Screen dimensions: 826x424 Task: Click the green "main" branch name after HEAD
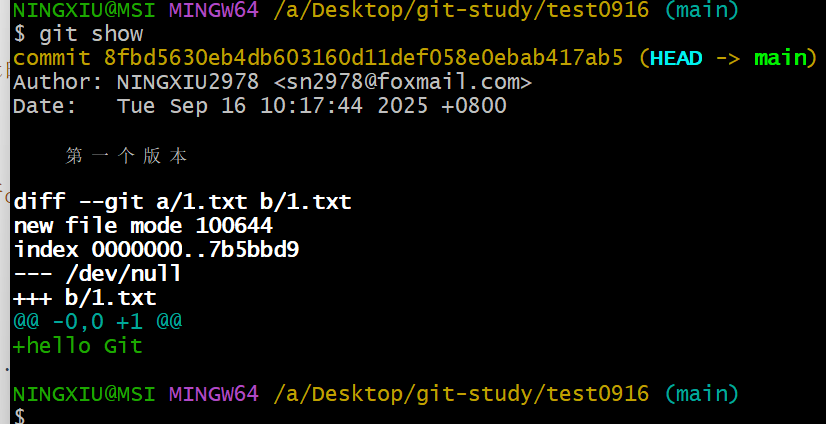[779, 58]
